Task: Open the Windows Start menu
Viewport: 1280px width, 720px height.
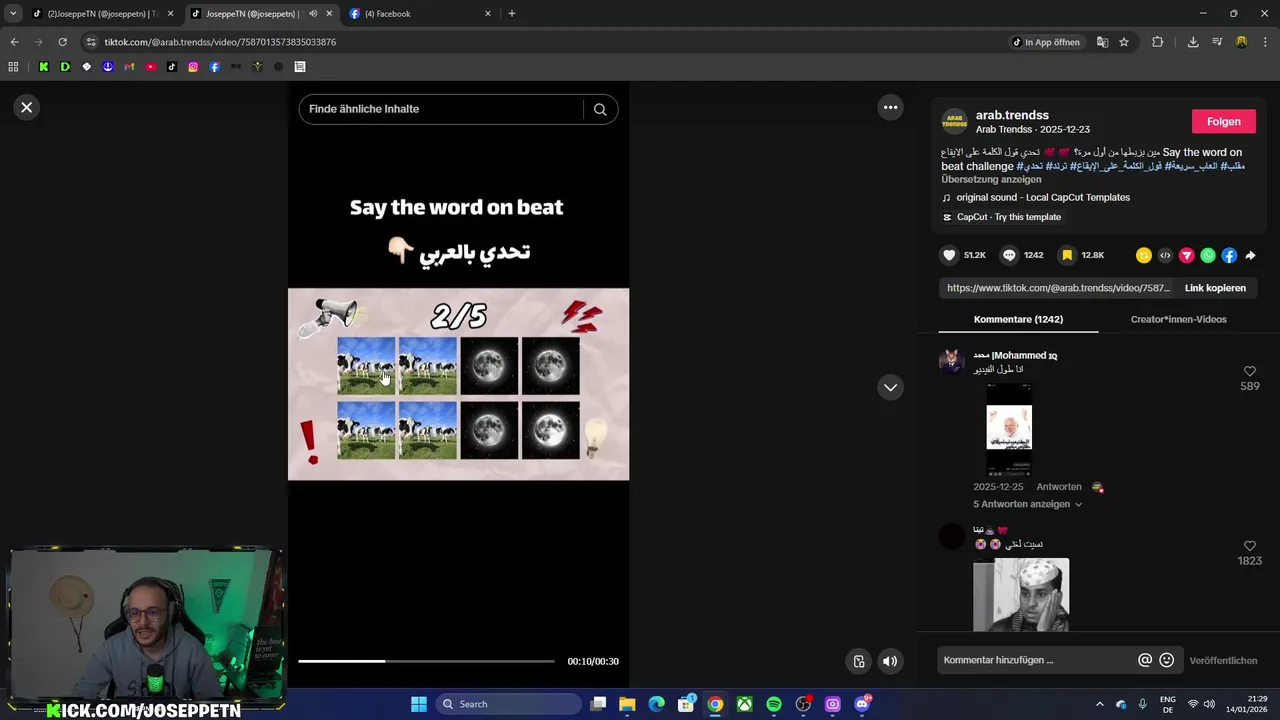Action: coord(419,704)
